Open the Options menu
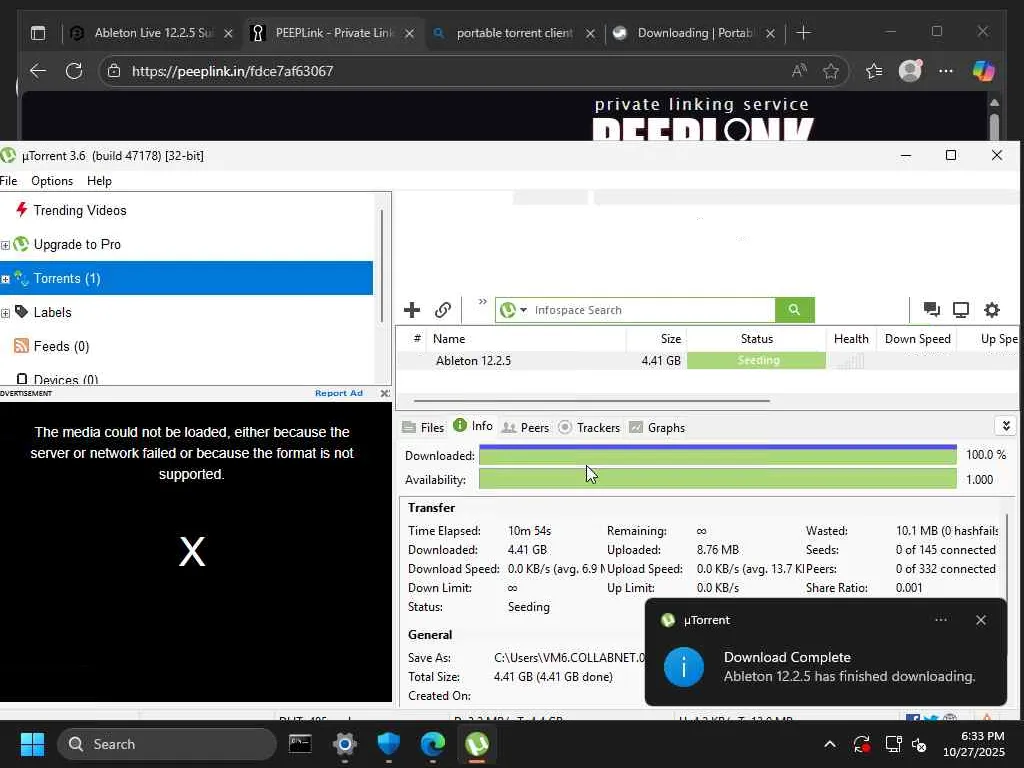Viewport: 1024px width, 768px height. tap(52, 181)
